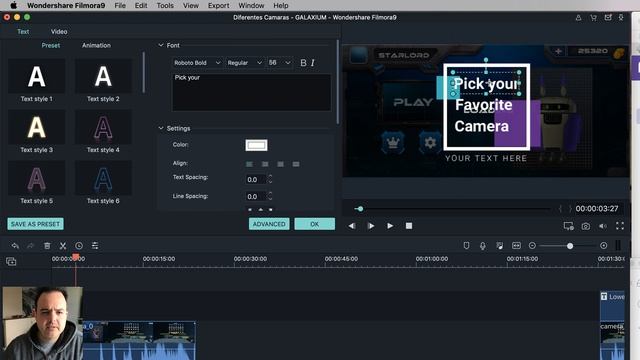This screenshot has width=640, height=360.
Task: Open the Export menu
Action: pyautogui.click(x=218, y=5)
